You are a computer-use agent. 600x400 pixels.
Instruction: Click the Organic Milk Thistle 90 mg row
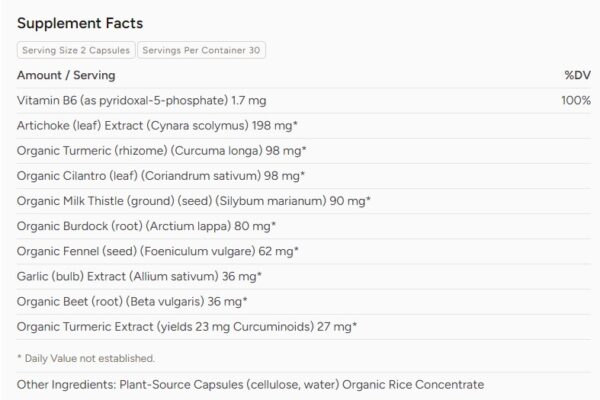tap(304, 201)
